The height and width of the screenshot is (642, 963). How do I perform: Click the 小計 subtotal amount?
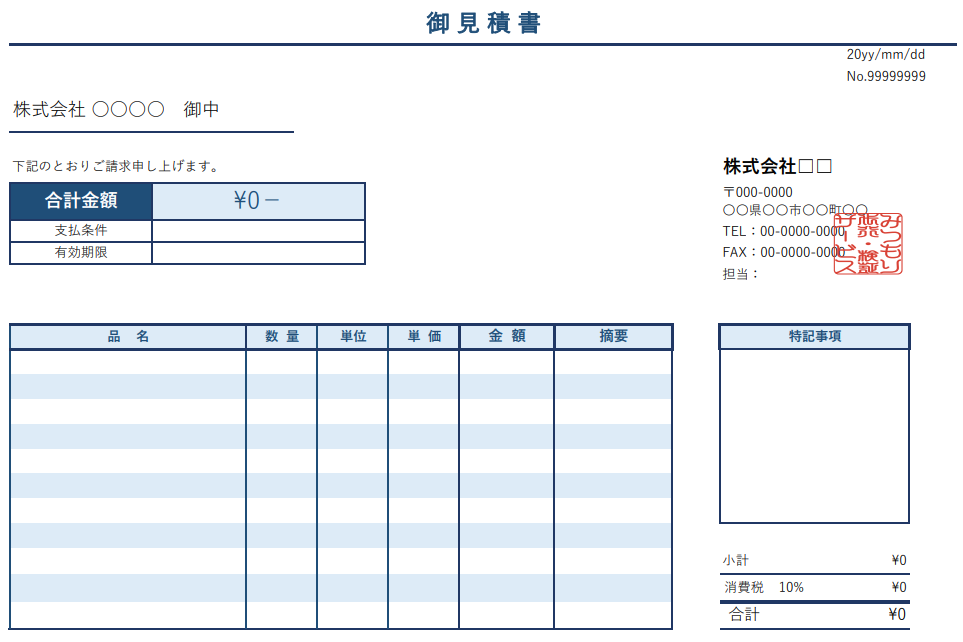(x=898, y=560)
